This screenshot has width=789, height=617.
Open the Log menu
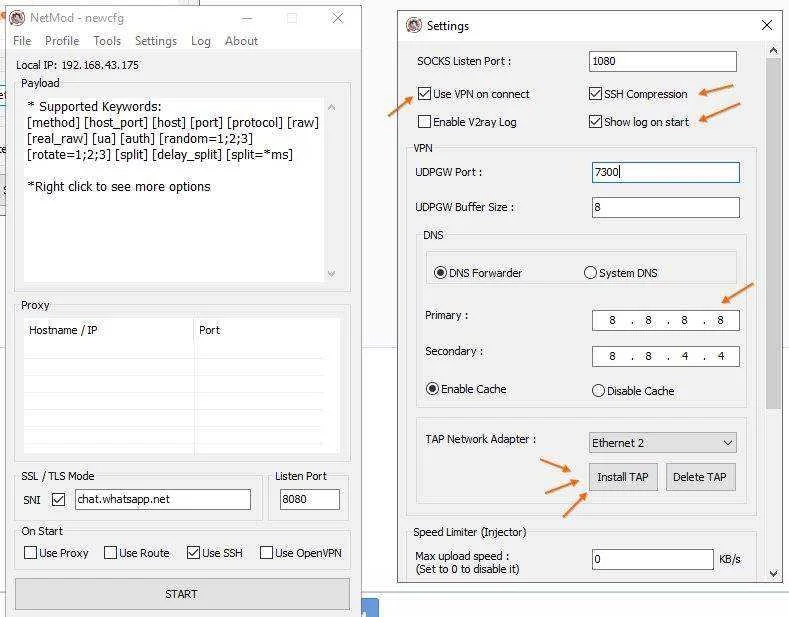click(x=200, y=41)
